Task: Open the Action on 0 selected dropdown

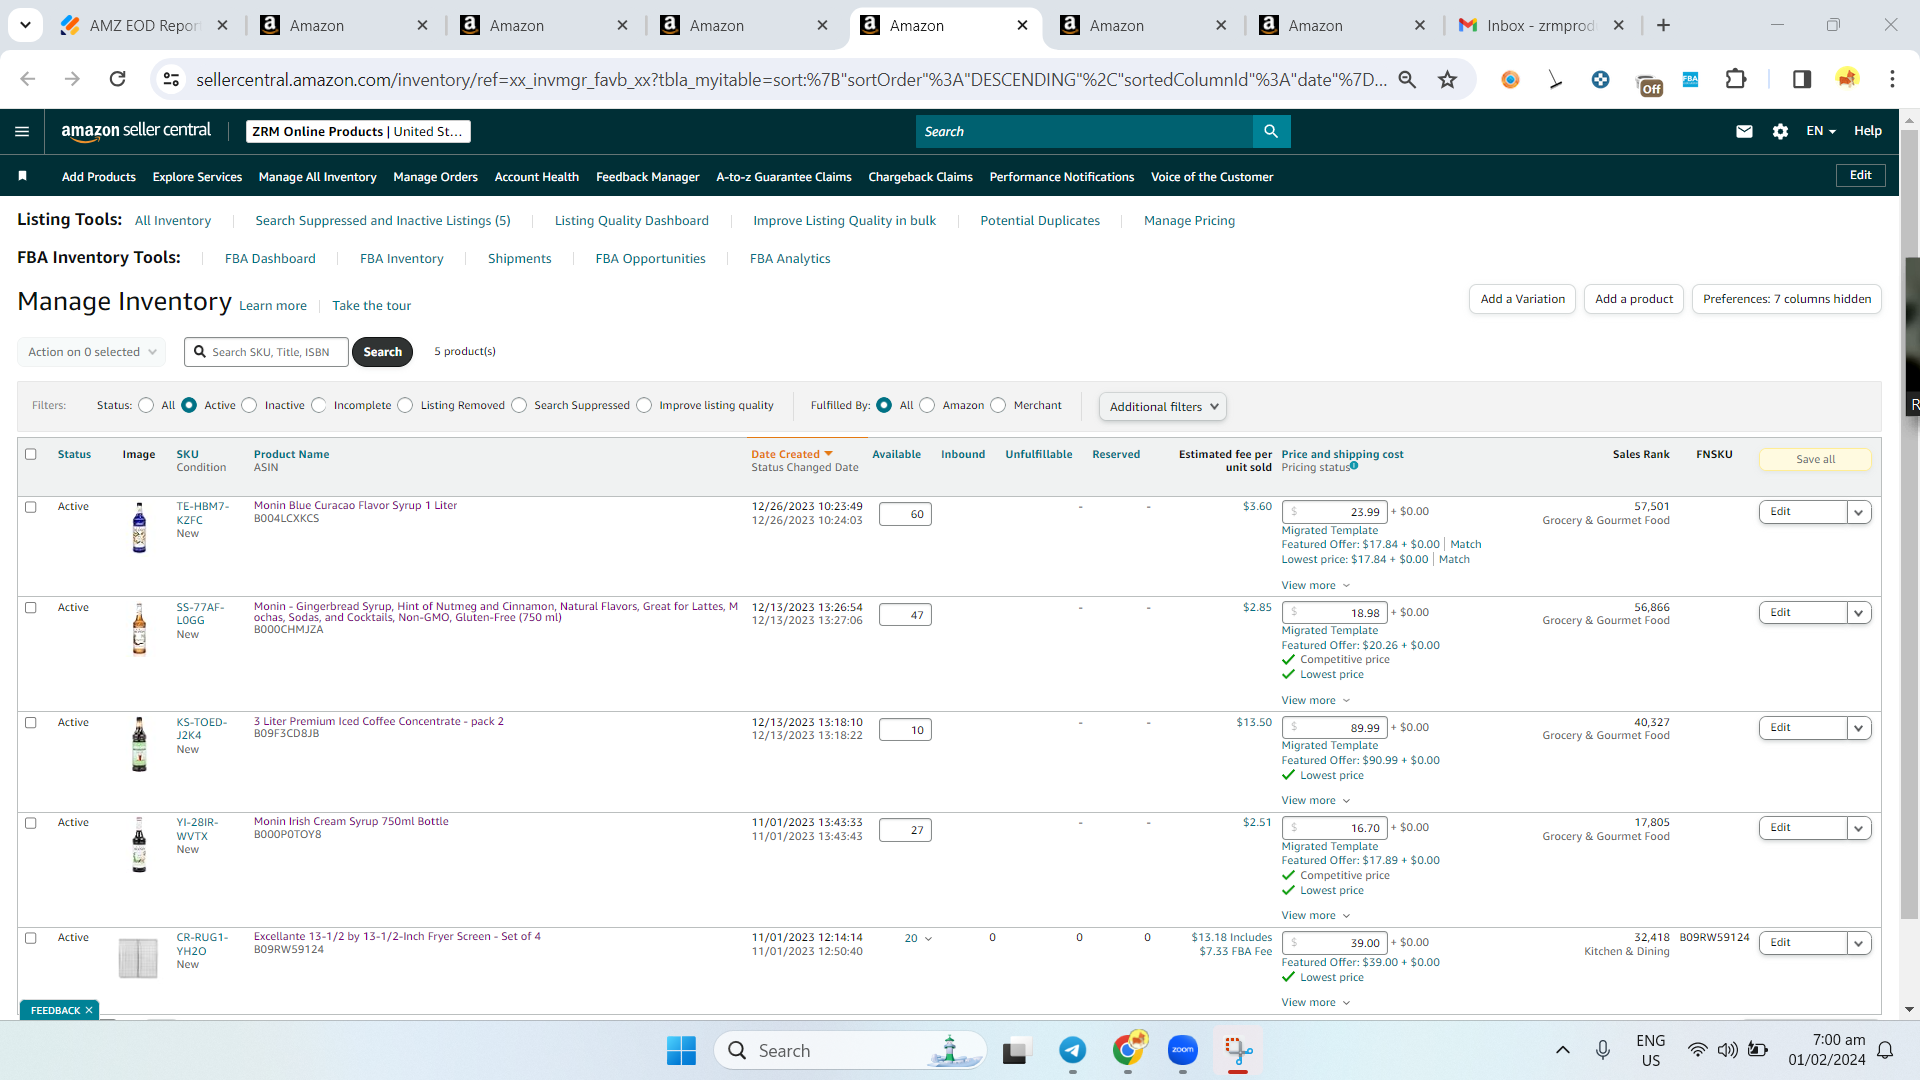Action: [91, 352]
